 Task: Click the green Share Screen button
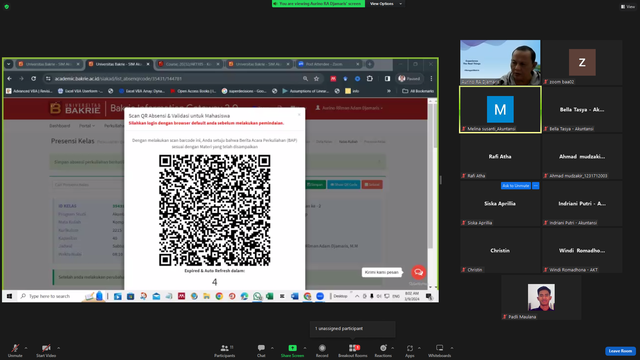292,350
